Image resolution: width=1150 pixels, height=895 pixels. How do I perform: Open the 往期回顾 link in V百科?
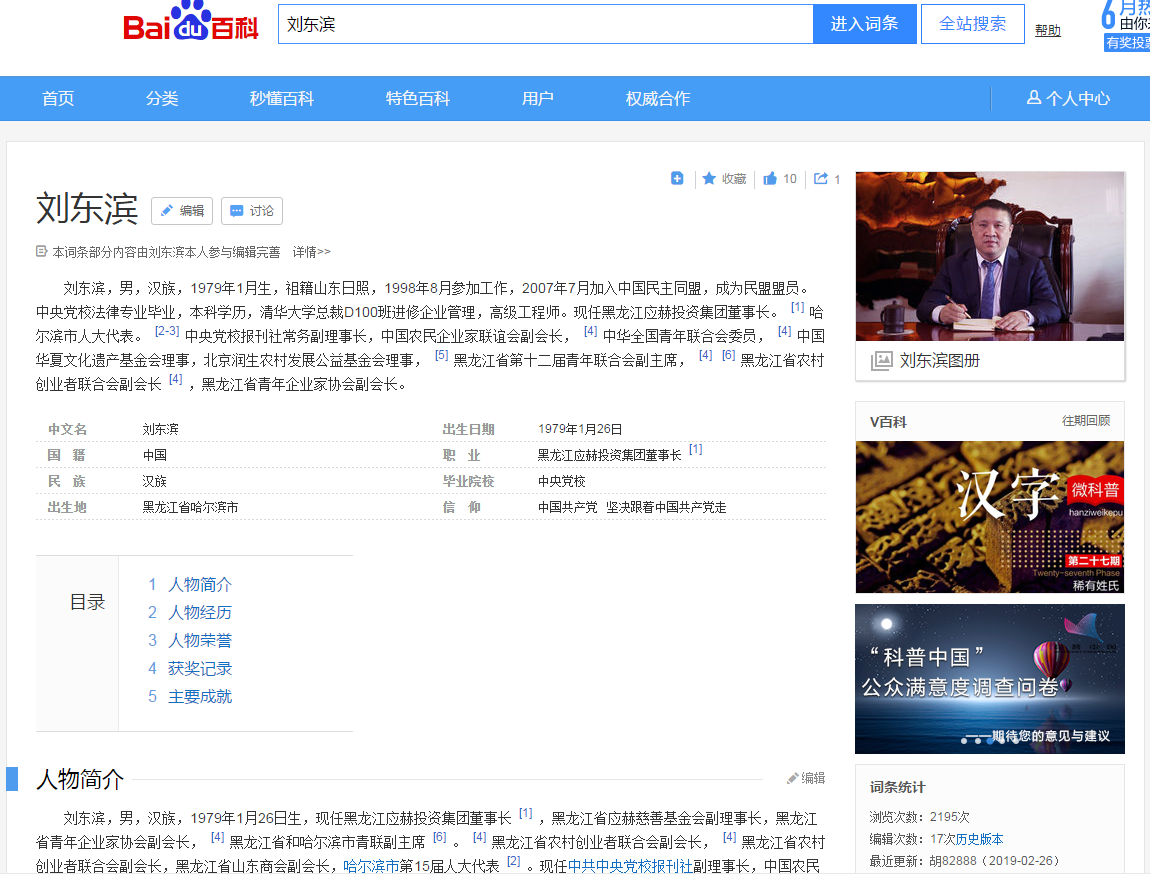coord(1086,420)
